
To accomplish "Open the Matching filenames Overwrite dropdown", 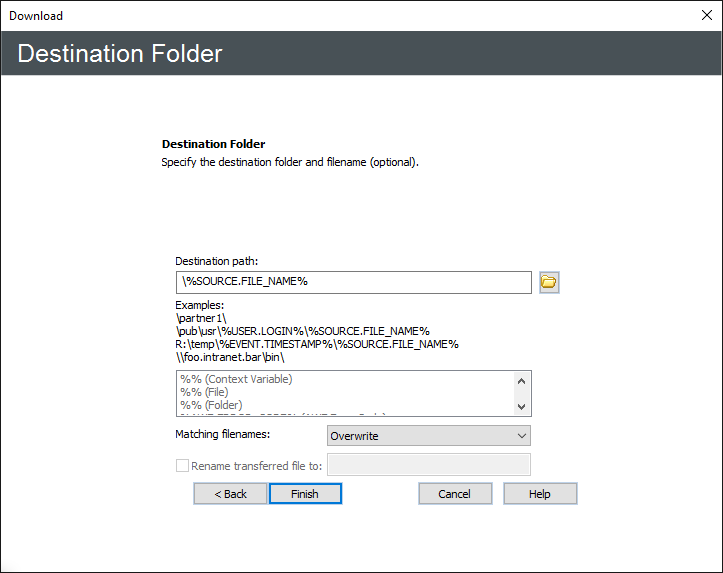I will coord(428,436).
